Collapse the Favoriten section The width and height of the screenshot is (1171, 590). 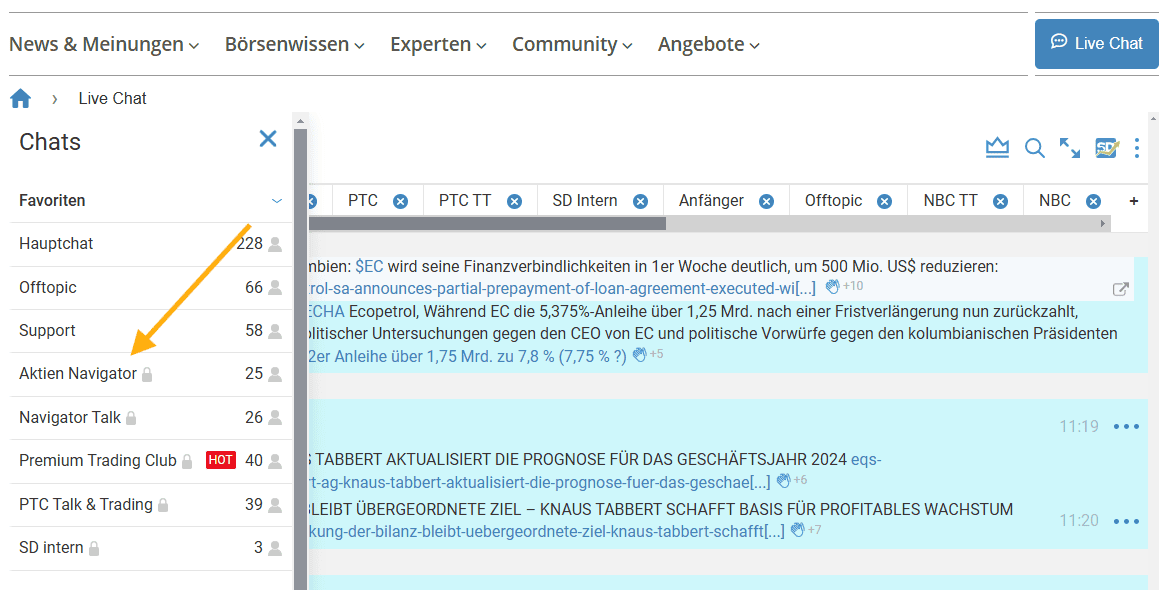tap(277, 201)
